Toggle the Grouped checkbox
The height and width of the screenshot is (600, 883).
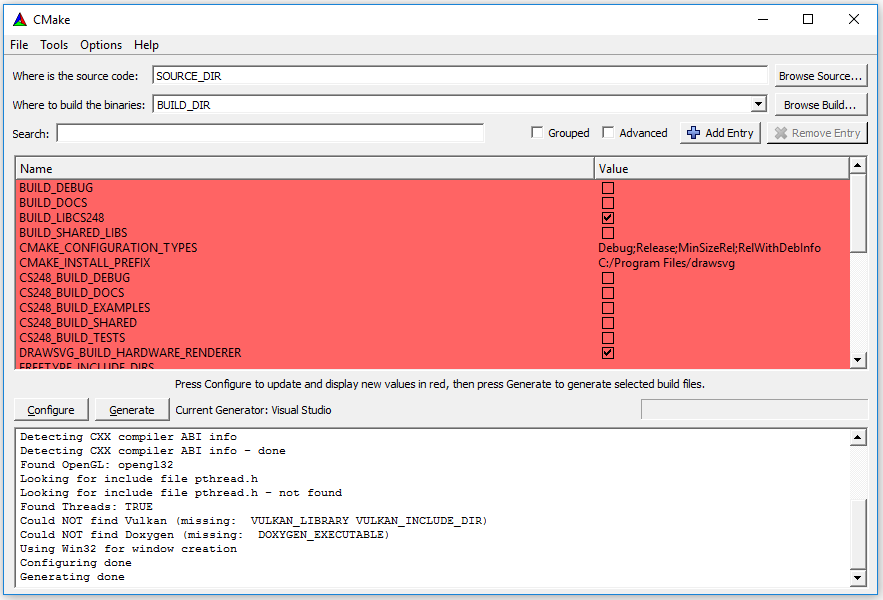click(537, 132)
